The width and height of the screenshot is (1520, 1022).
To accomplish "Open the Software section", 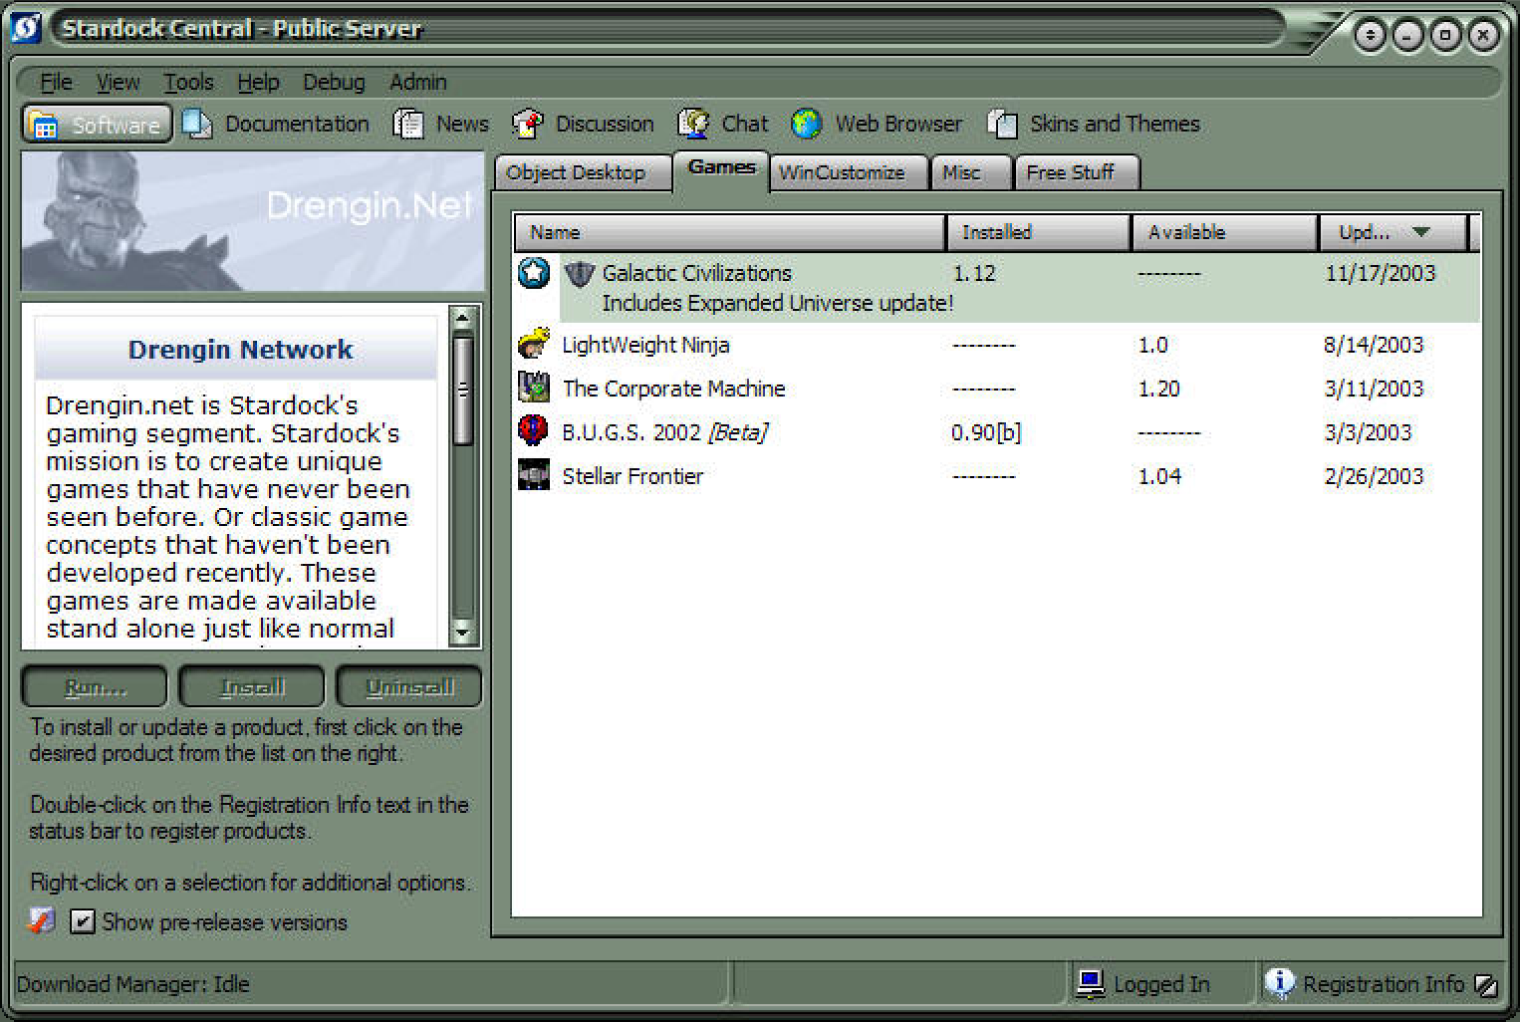I will pos(97,125).
